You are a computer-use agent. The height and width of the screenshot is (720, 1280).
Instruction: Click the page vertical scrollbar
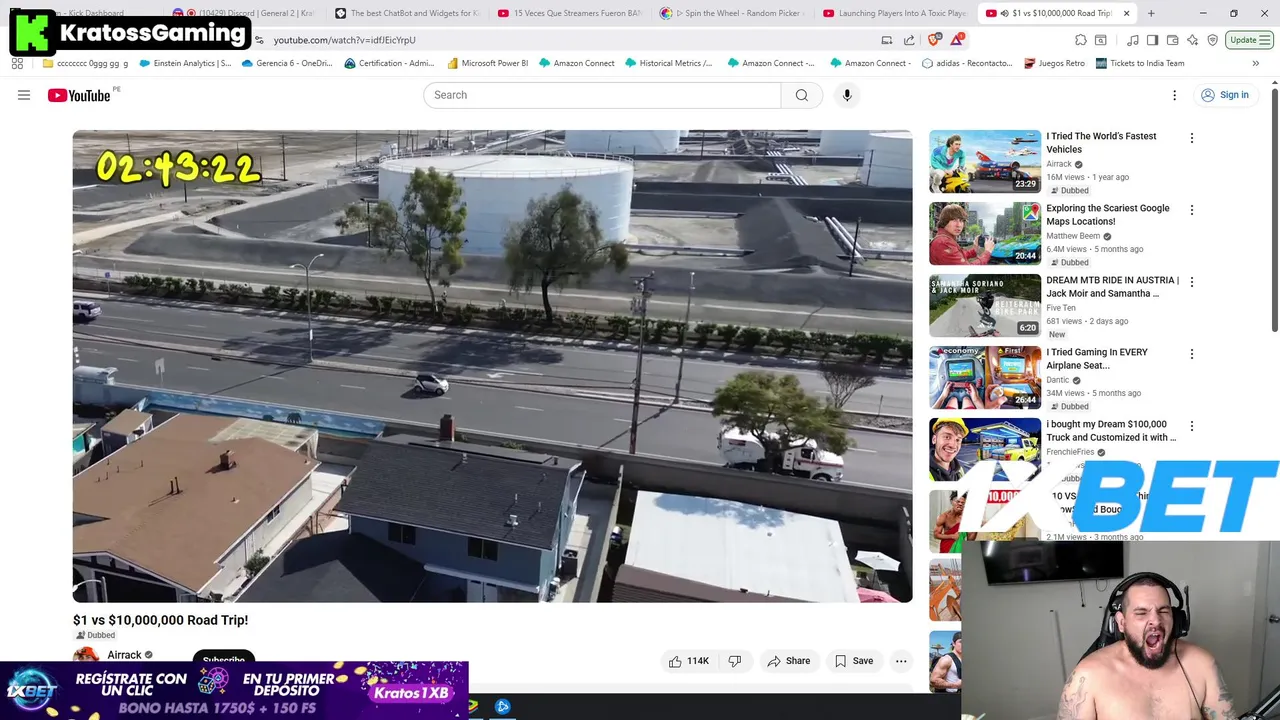[x=1274, y=210]
